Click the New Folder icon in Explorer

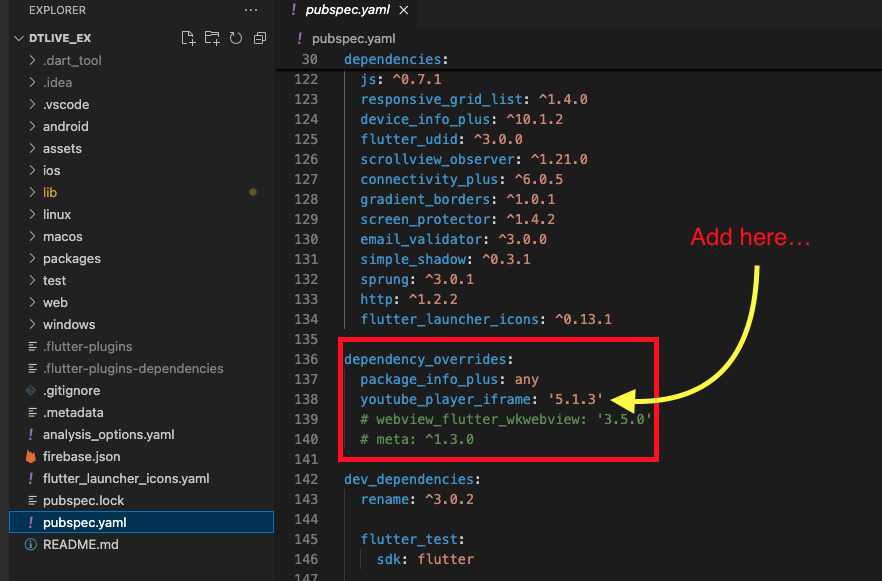pyautogui.click(x=212, y=38)
